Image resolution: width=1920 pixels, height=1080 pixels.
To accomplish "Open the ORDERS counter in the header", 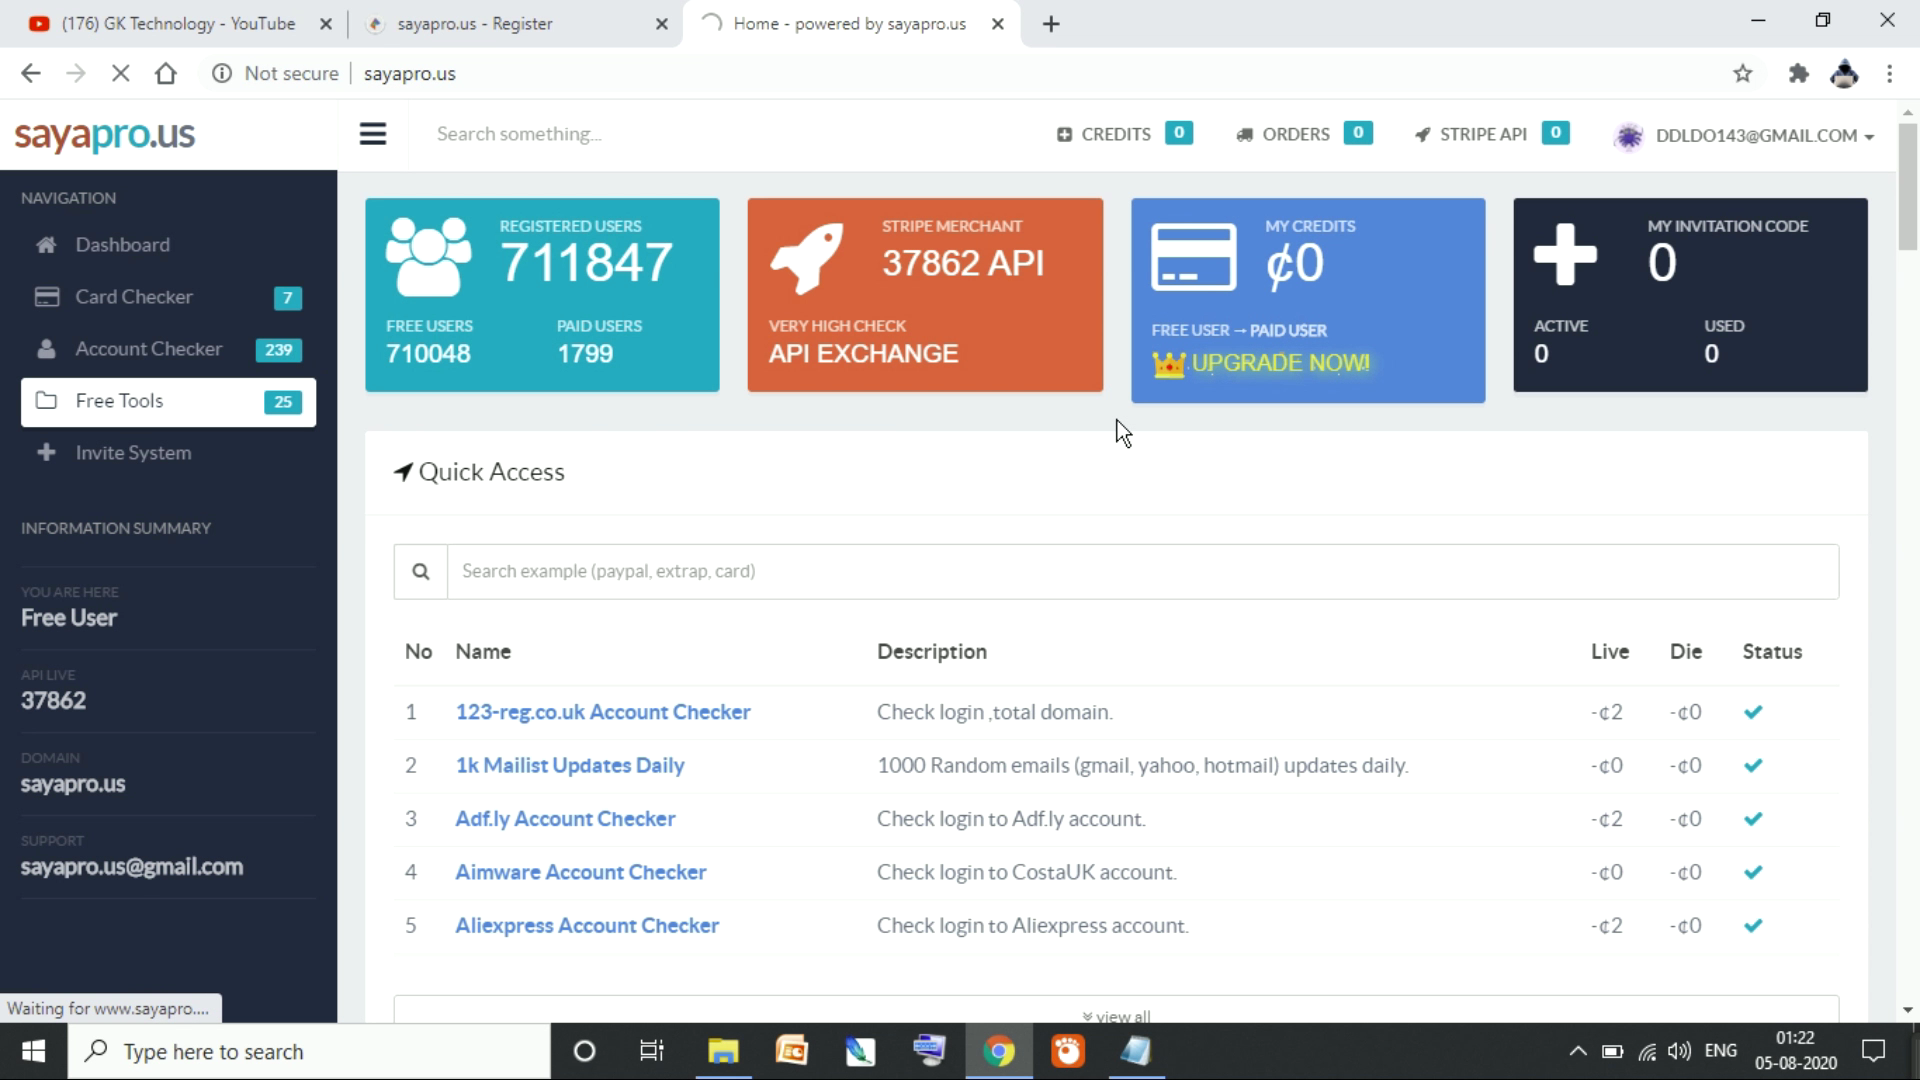I will [x=1304, y=134].
